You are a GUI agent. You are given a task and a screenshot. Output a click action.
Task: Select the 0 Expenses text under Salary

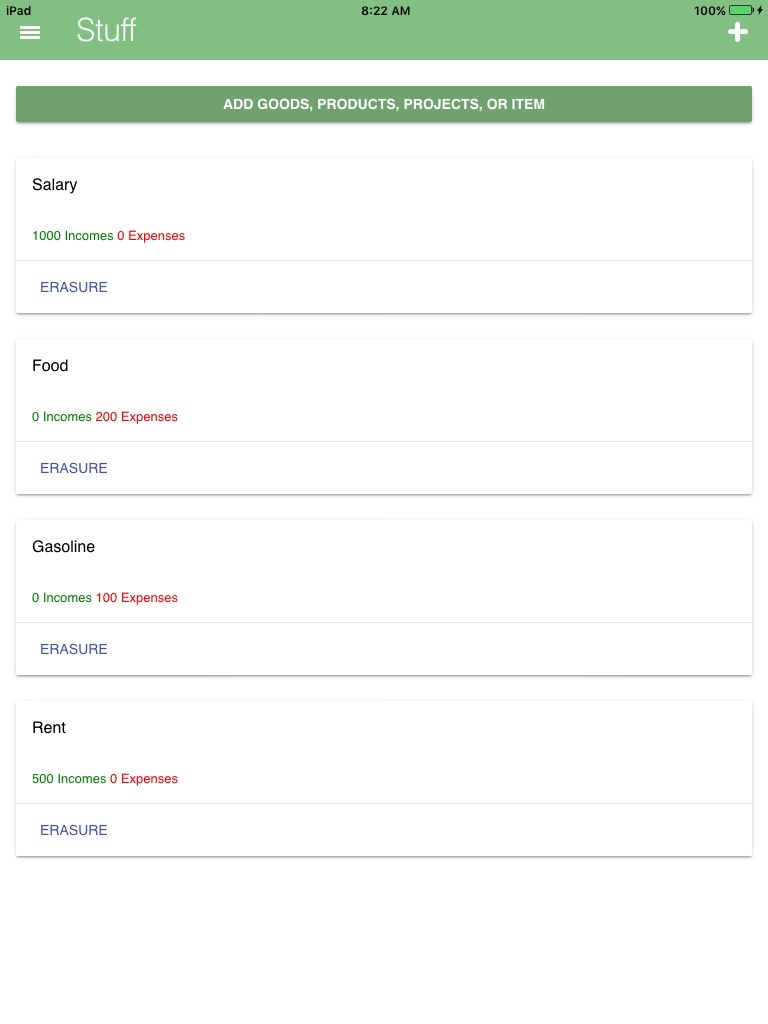click(x=151, y=236)
